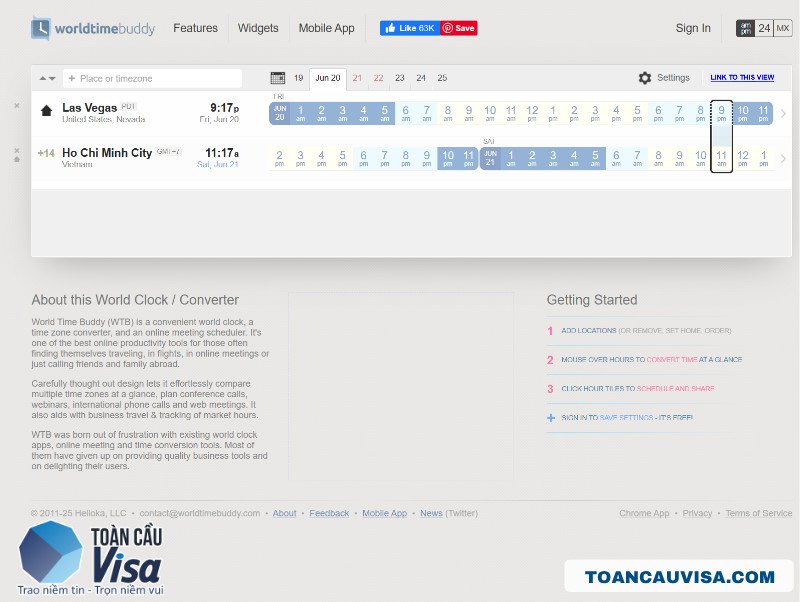Click the Place or timezone input field

pyautogui.click(x=153, y=79)
